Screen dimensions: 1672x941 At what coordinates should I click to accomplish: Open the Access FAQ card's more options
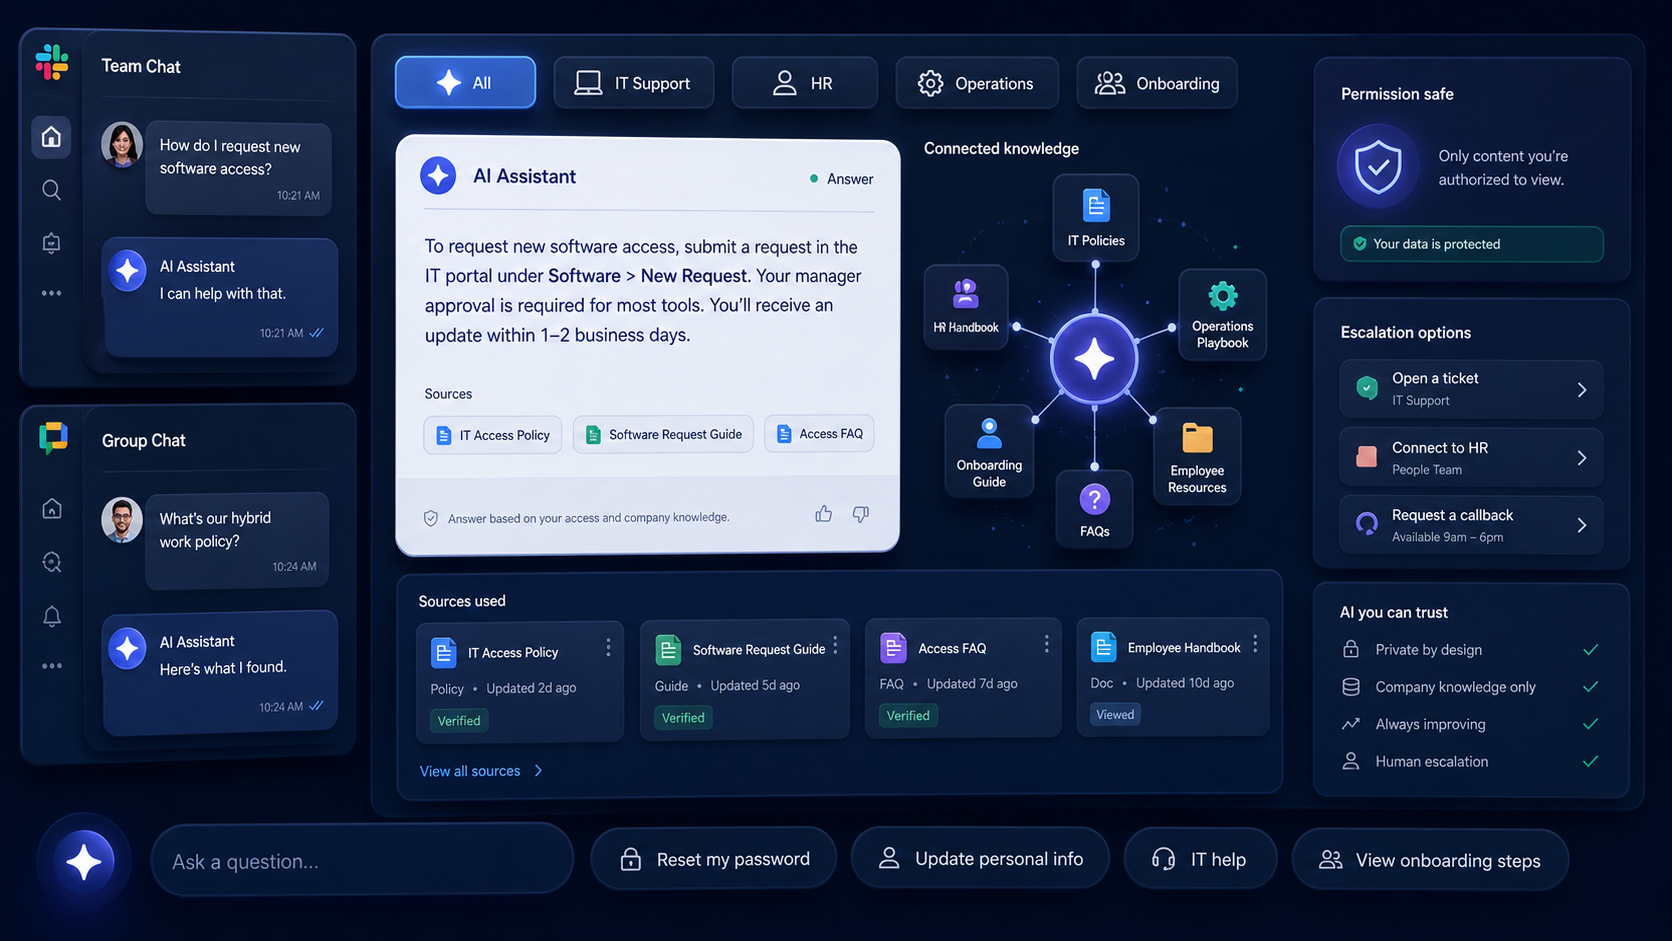(x=1046, y=644)
